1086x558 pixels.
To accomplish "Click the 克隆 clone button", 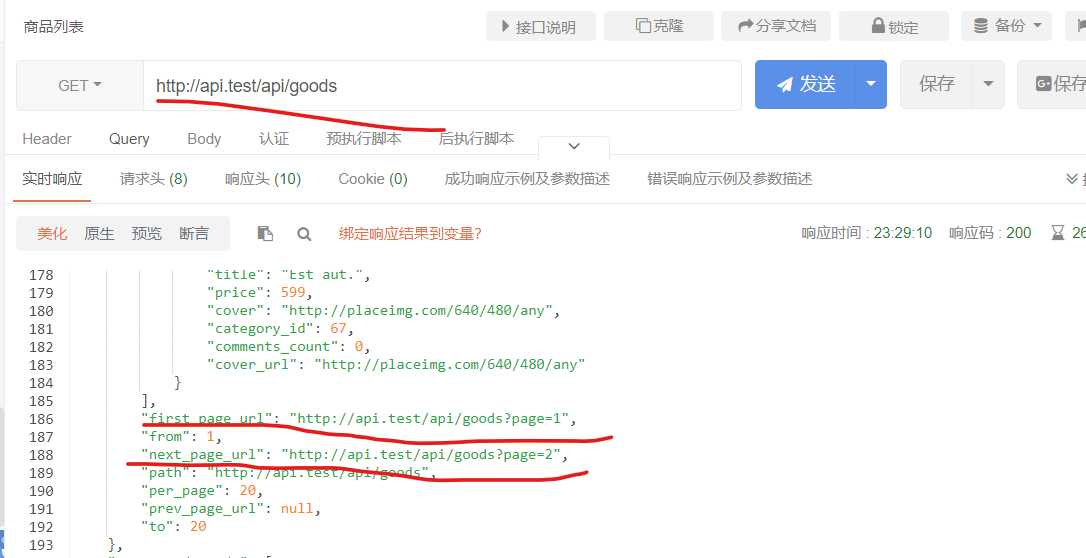I will 659,26.
